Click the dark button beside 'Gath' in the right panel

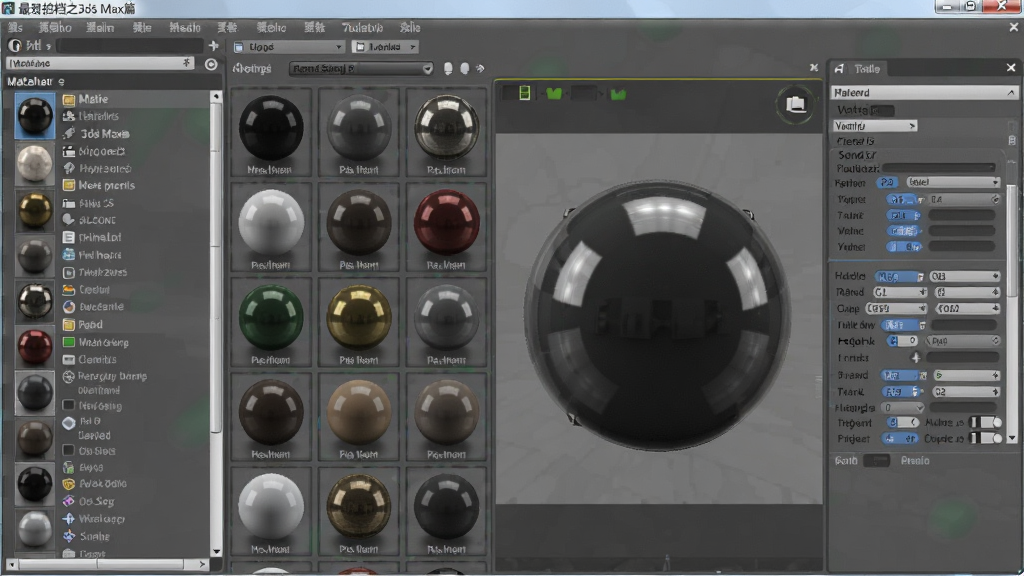(x=876, y=461)
